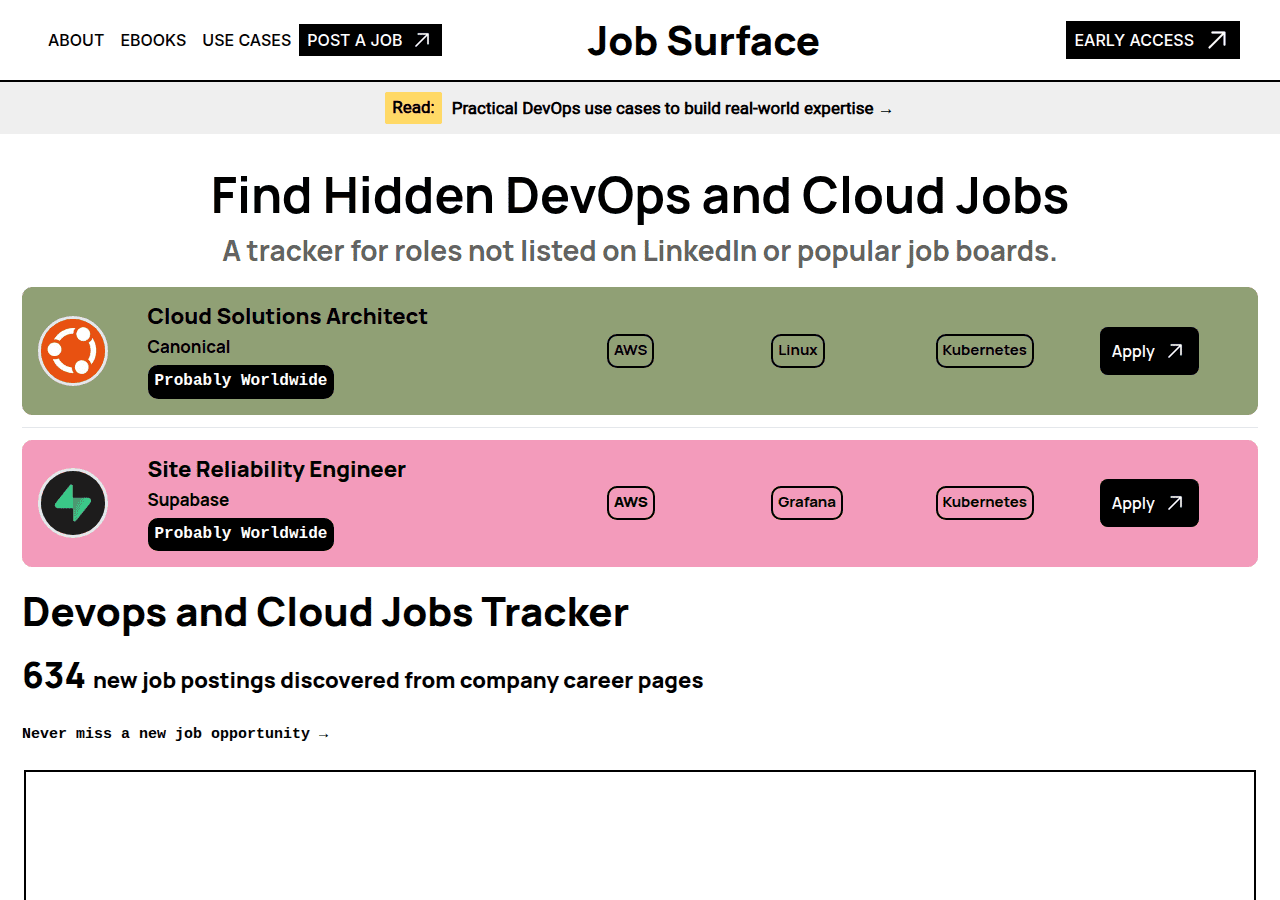Select Kubernetes tag on Supabase job
1280x900 pixels.
(985, 503)
